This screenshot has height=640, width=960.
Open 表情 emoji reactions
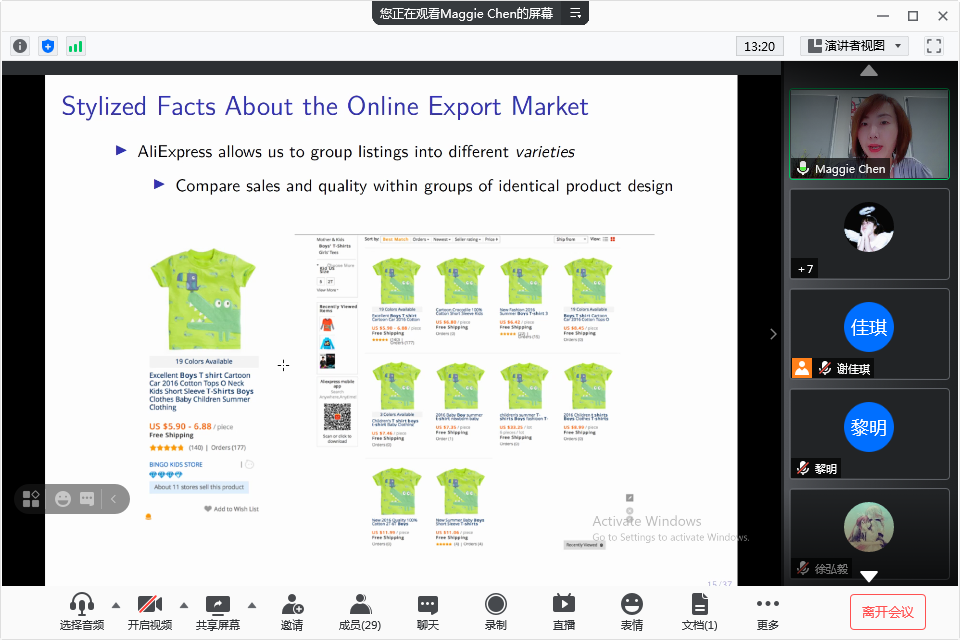632,612
